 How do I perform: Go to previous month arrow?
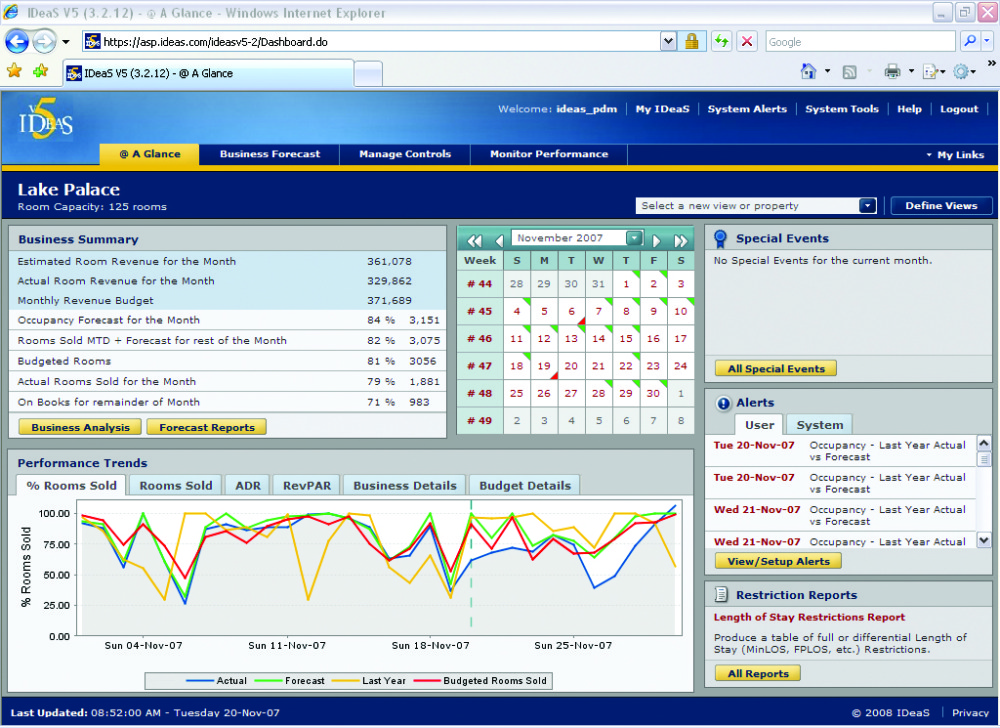(x=499, y=240)
